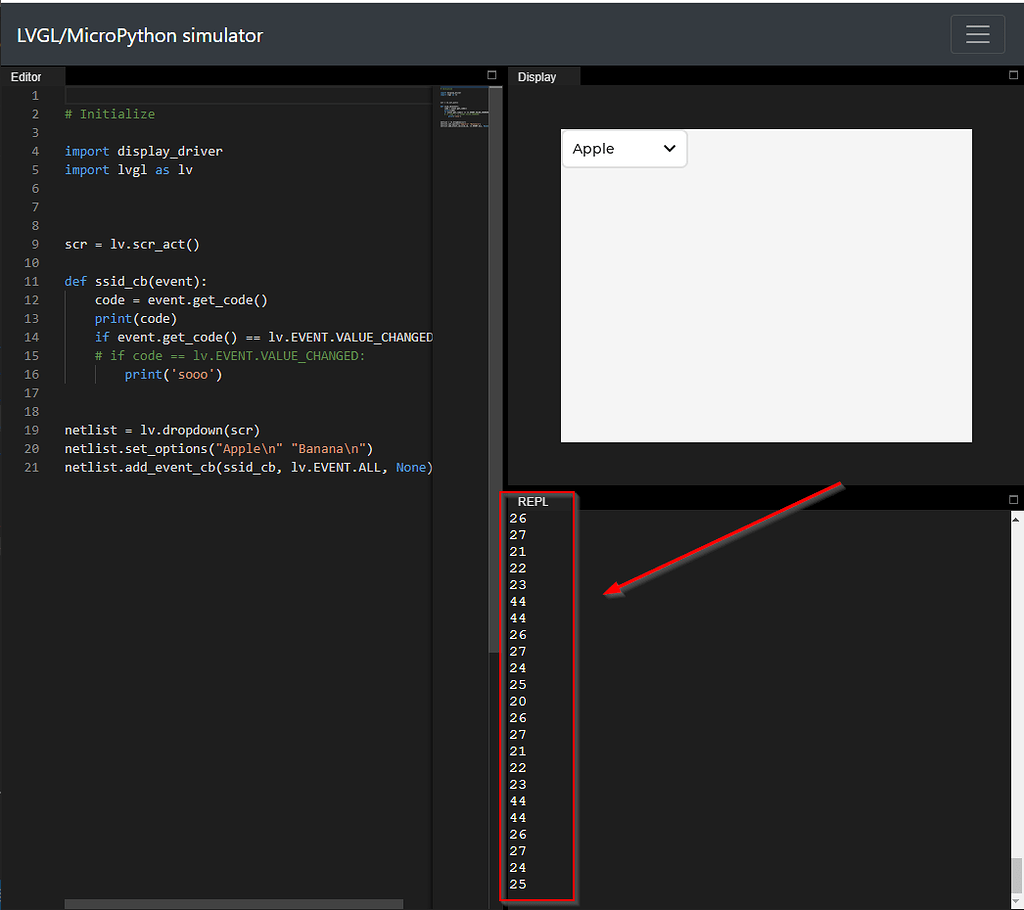1024x910 pixels.
Task: Switch to the Display tab
Action: (537, 76)
